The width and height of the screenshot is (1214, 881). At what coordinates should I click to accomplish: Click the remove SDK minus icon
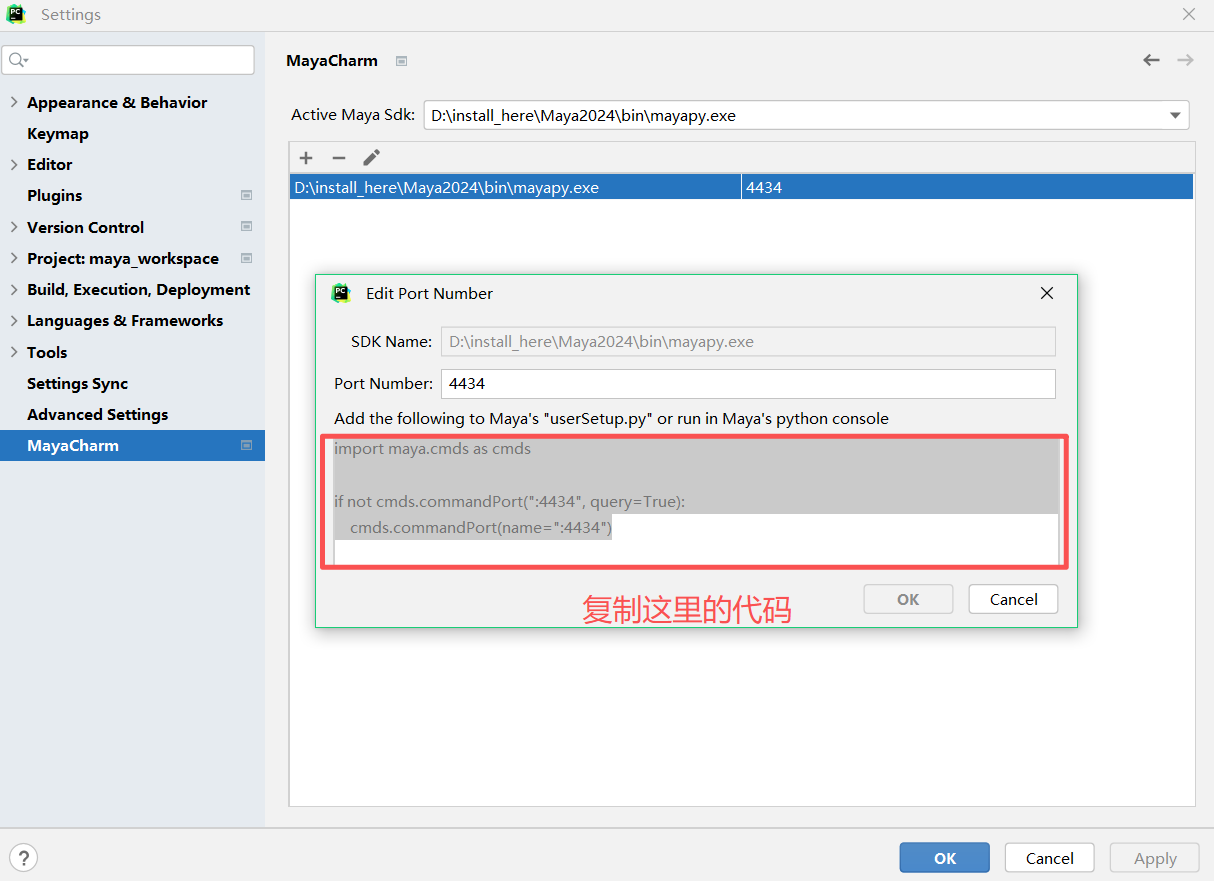point(339,158)
